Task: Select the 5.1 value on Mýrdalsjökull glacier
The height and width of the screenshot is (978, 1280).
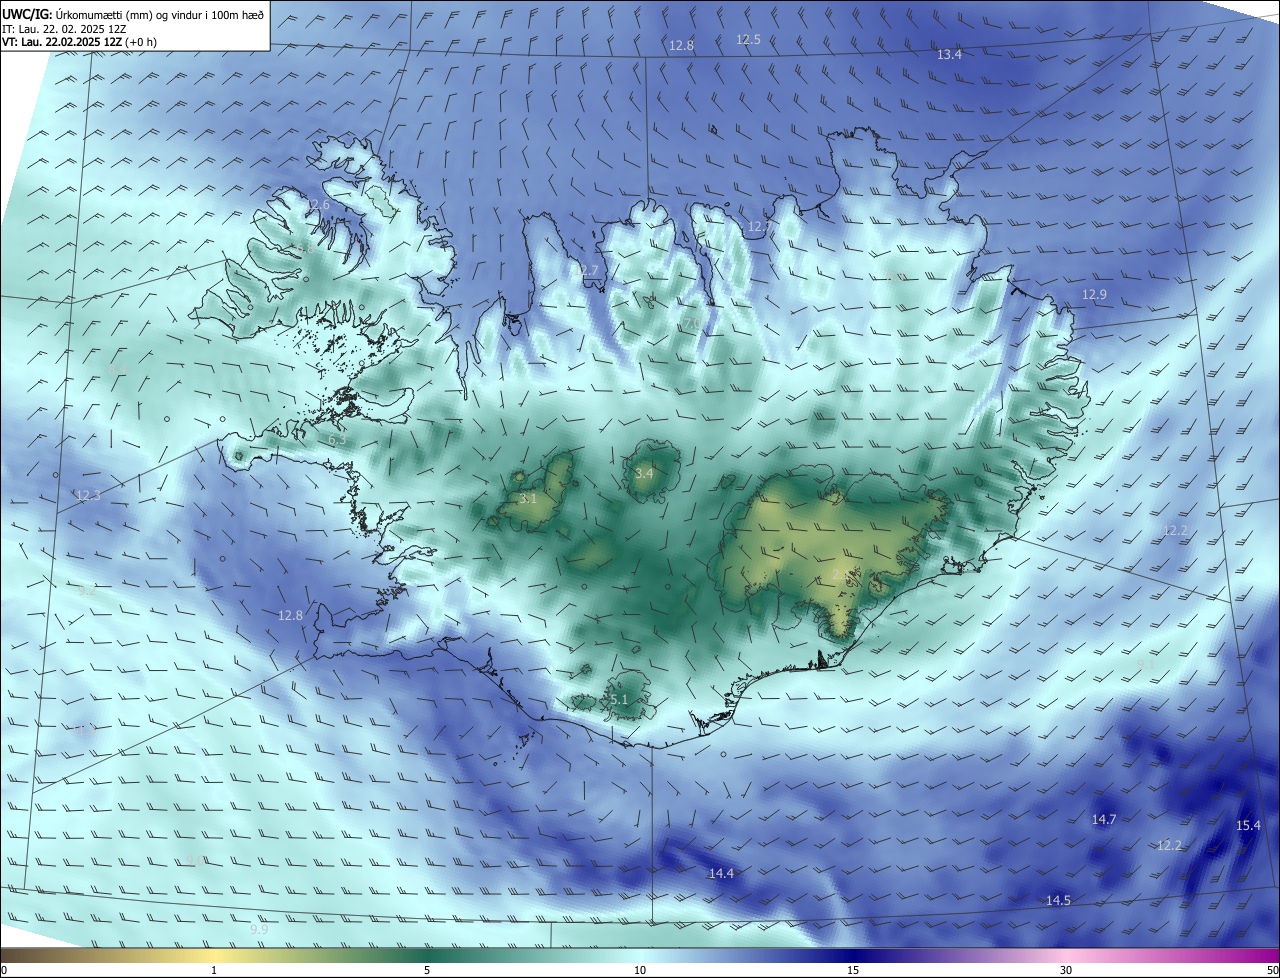Action: click(x=618, y=700)
